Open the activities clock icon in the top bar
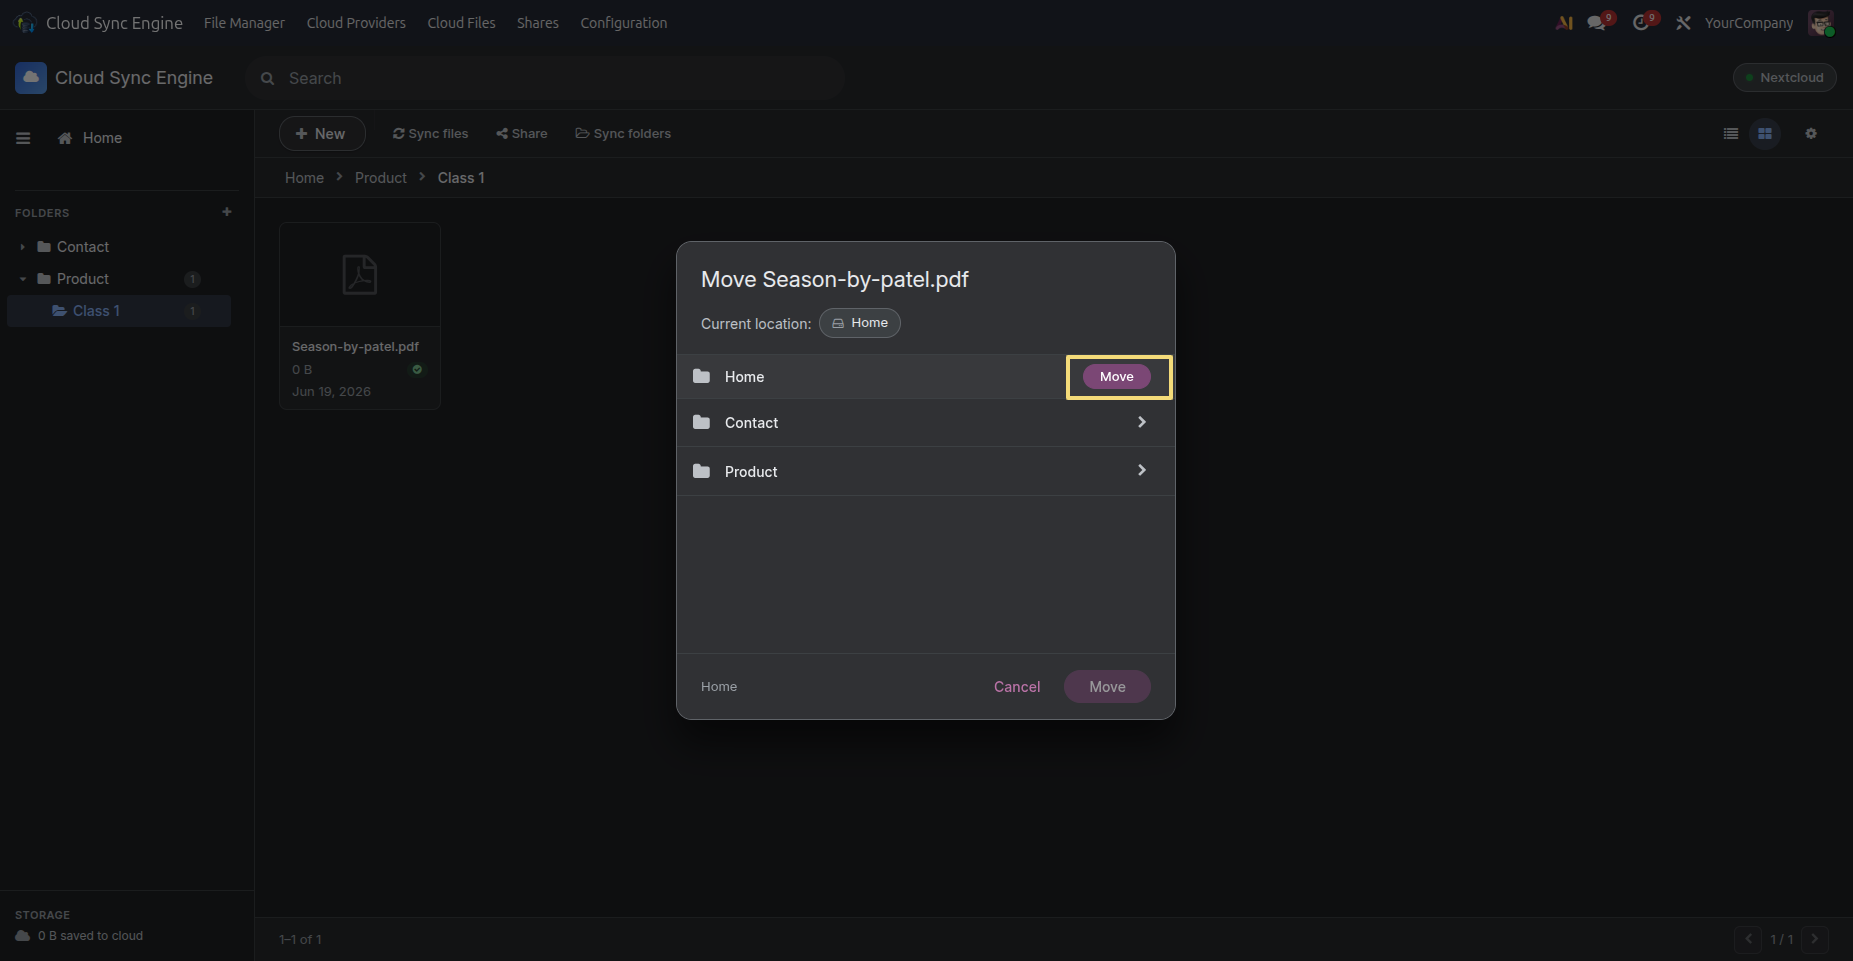Screen dimensions: 1853x961 pos(1641,23)
